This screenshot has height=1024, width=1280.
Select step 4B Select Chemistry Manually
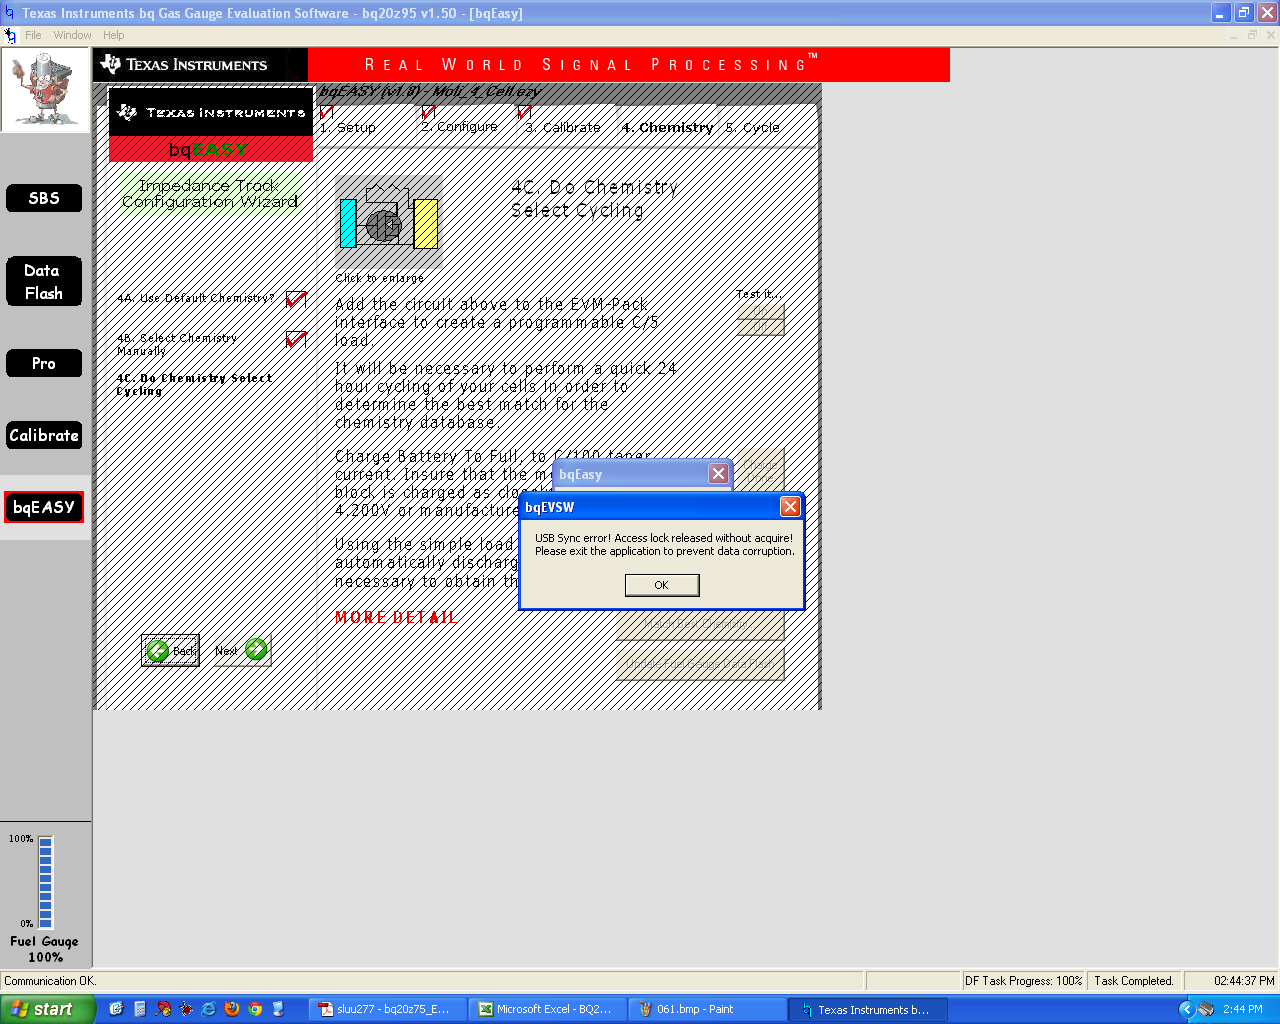pos(177,345)
